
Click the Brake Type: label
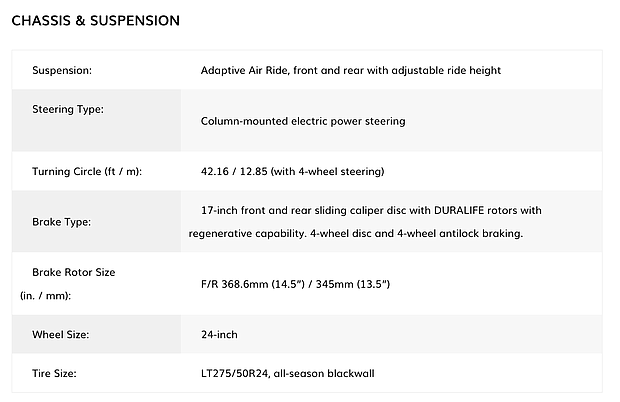tap(62, 222)
